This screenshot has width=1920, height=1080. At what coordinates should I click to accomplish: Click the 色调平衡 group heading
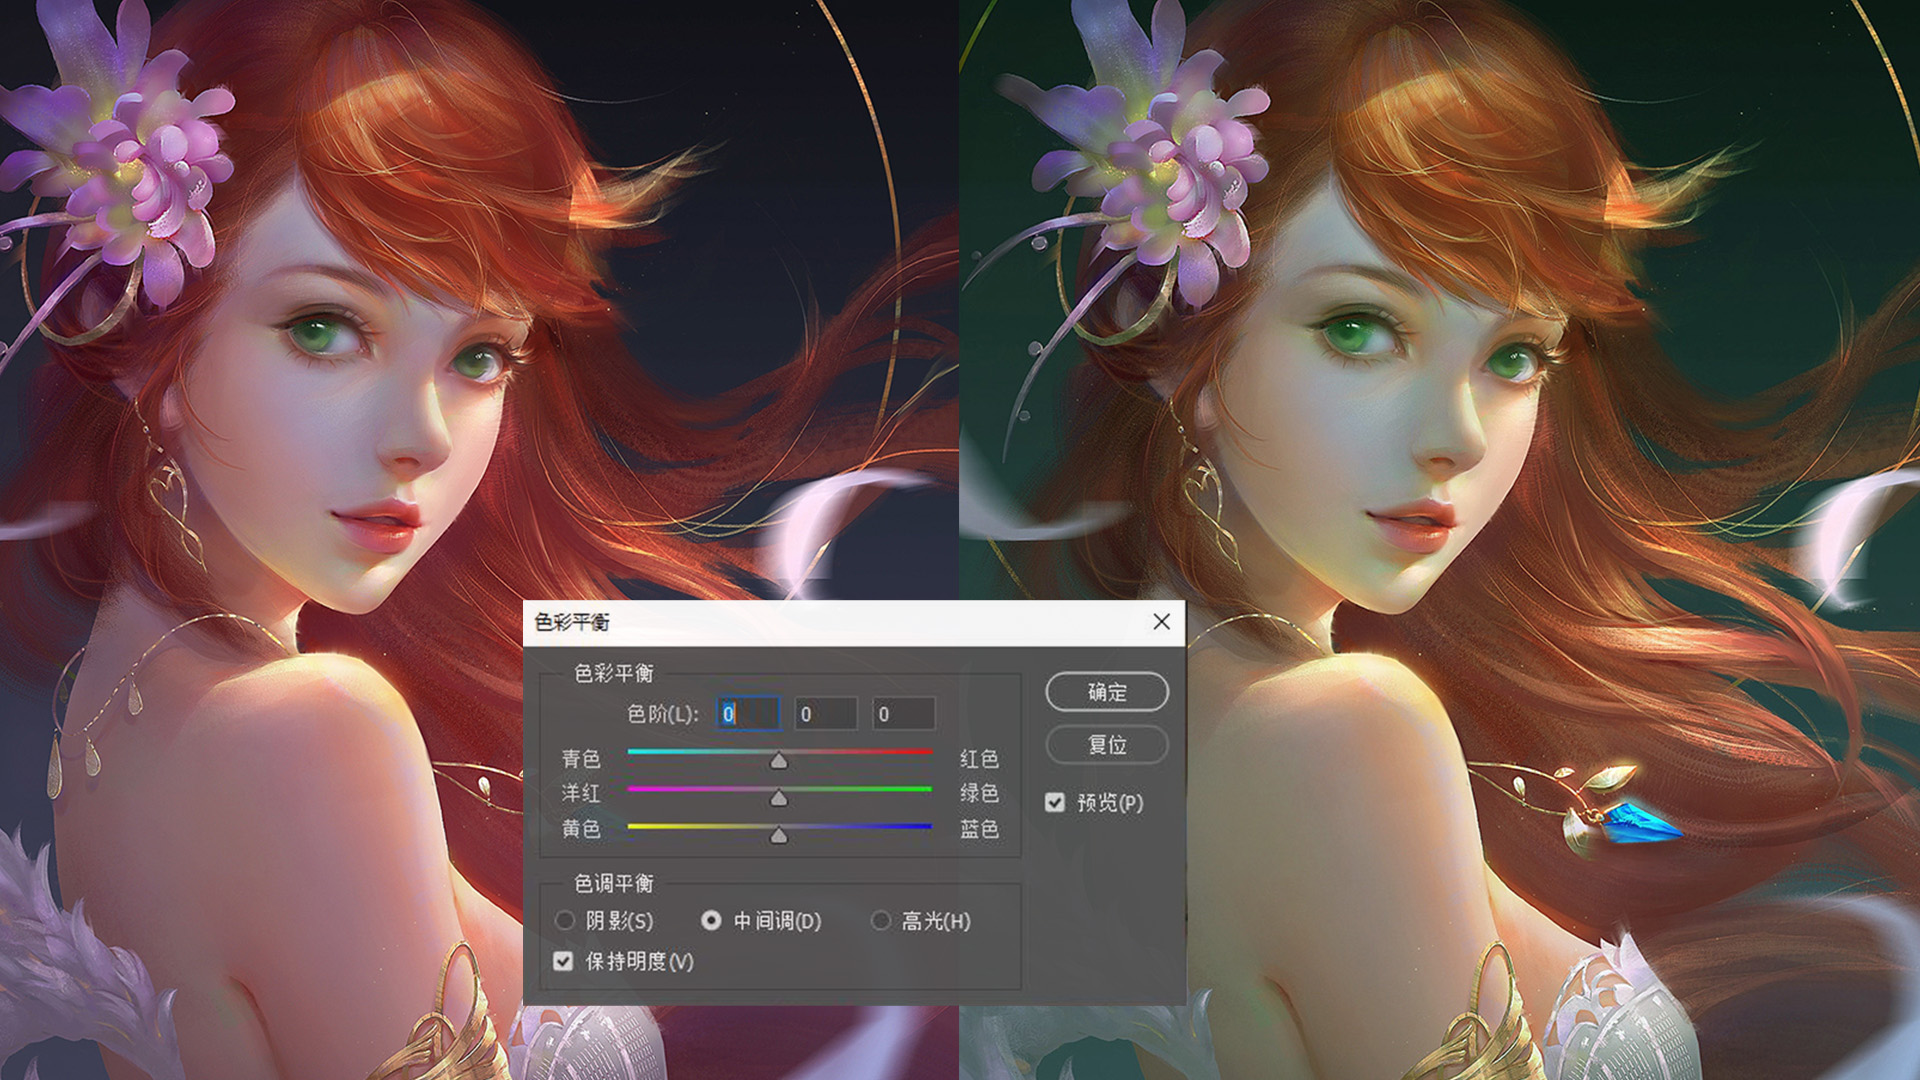[x=614, y=883]
